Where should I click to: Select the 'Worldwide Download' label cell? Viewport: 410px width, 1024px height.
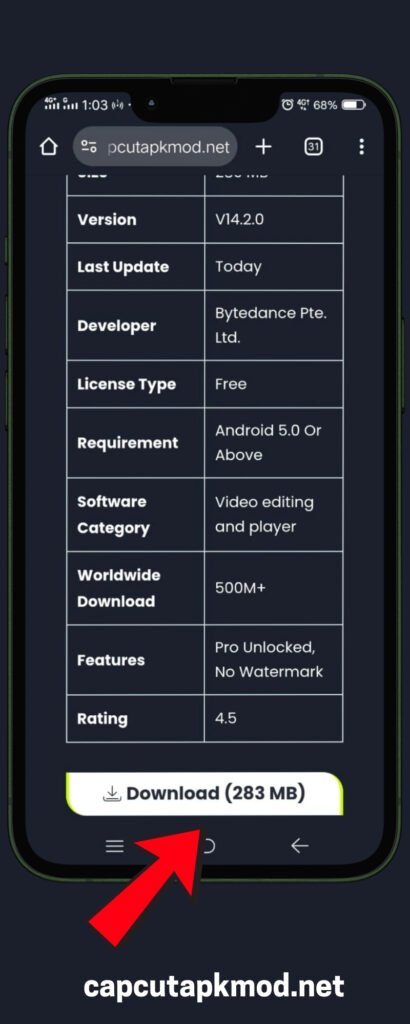(136, 588)
